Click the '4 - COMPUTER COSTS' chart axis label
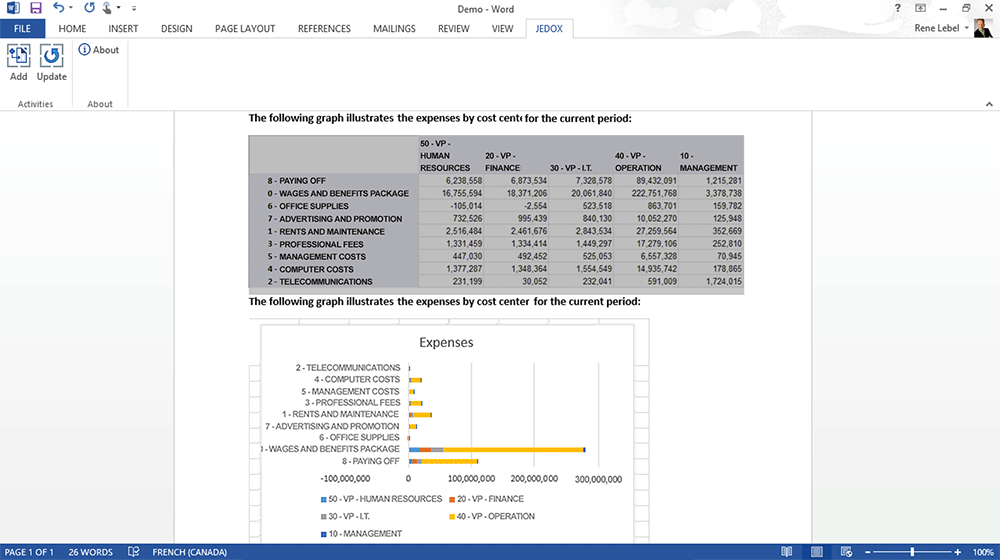 tap(357, 379)
